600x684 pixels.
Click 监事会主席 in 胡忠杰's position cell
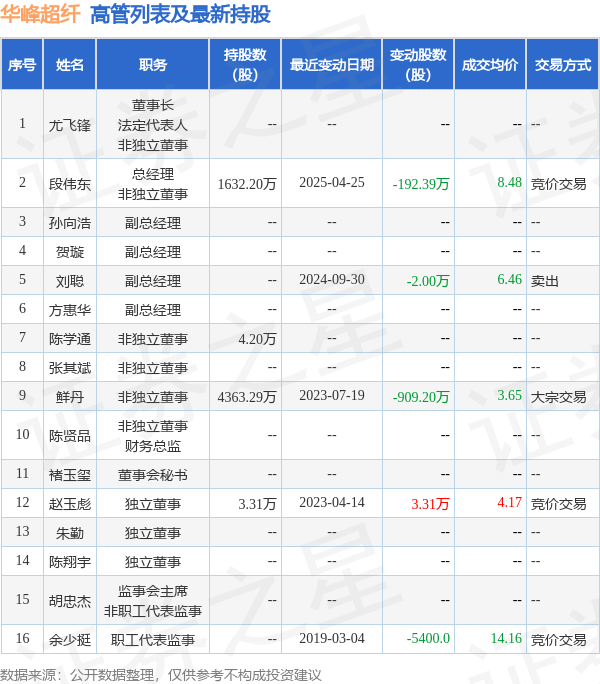click(x=153, y=591)
